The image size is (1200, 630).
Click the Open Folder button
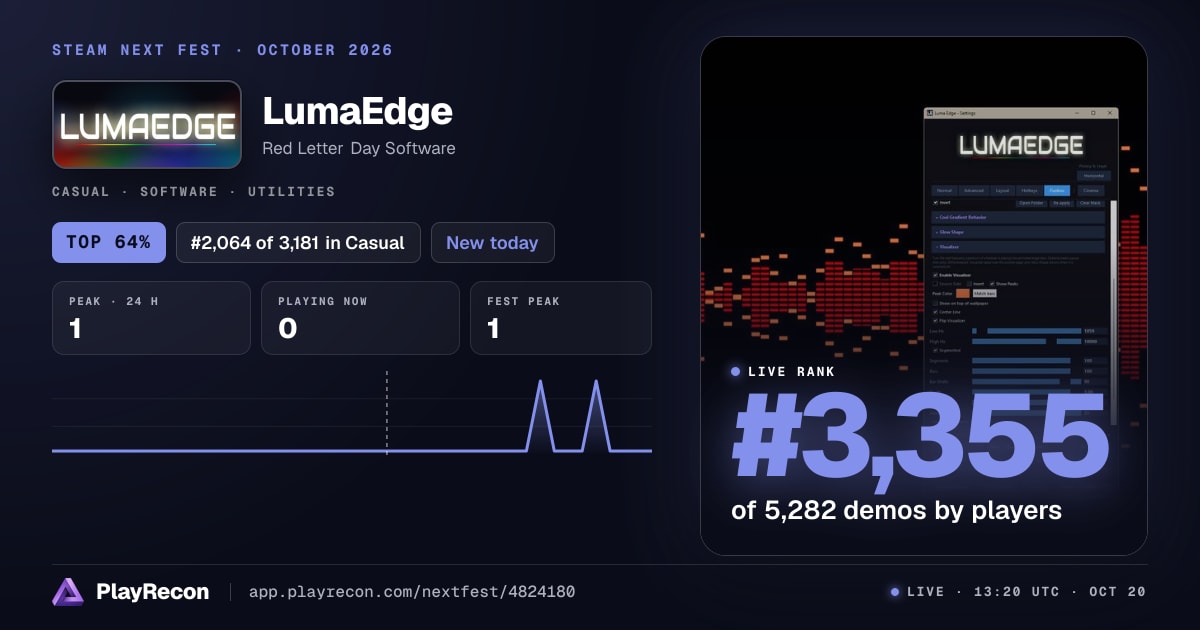click(x=1031, y=203)
